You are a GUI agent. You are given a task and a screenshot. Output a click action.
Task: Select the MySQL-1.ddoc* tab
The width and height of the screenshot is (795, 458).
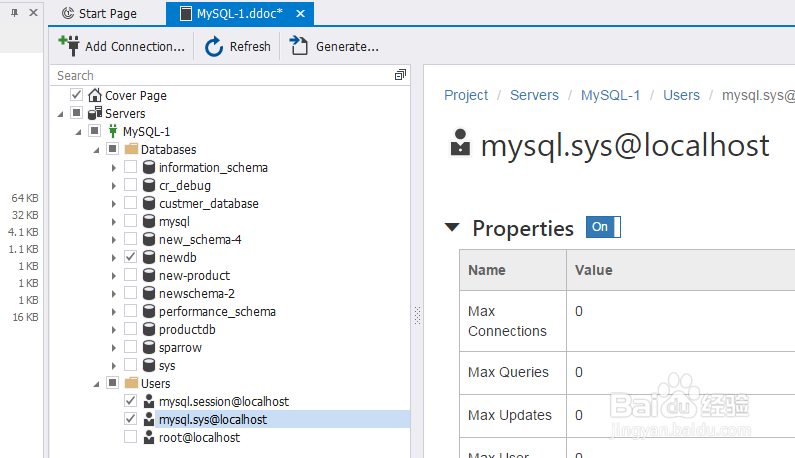(x=240, y=14)
